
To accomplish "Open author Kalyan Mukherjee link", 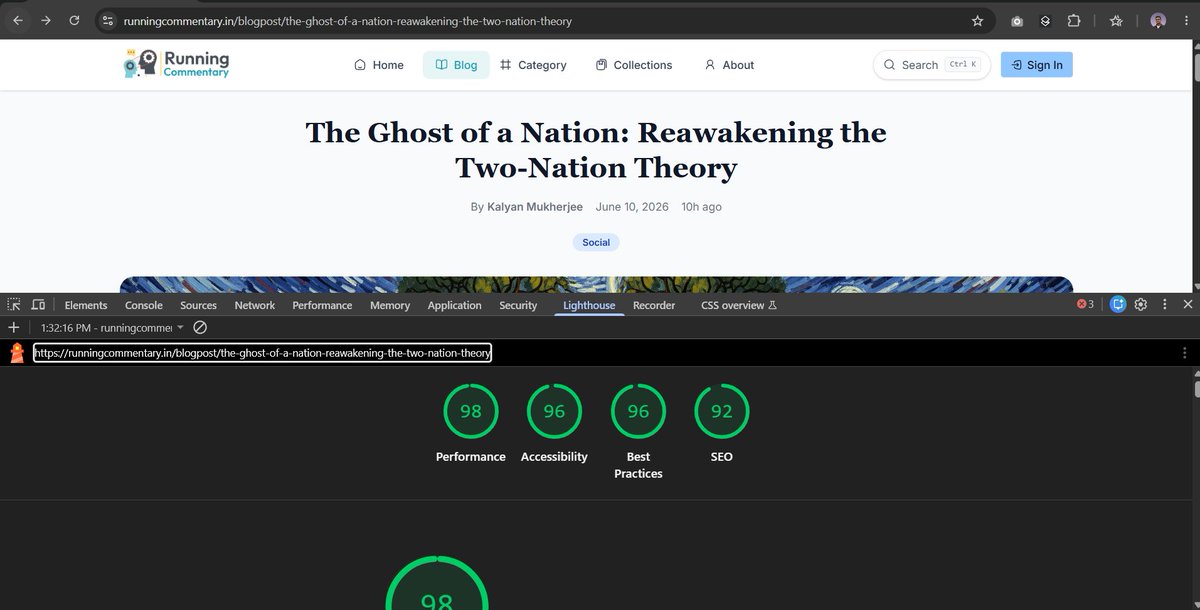I will pyautogui.click(x=535, y=207).
